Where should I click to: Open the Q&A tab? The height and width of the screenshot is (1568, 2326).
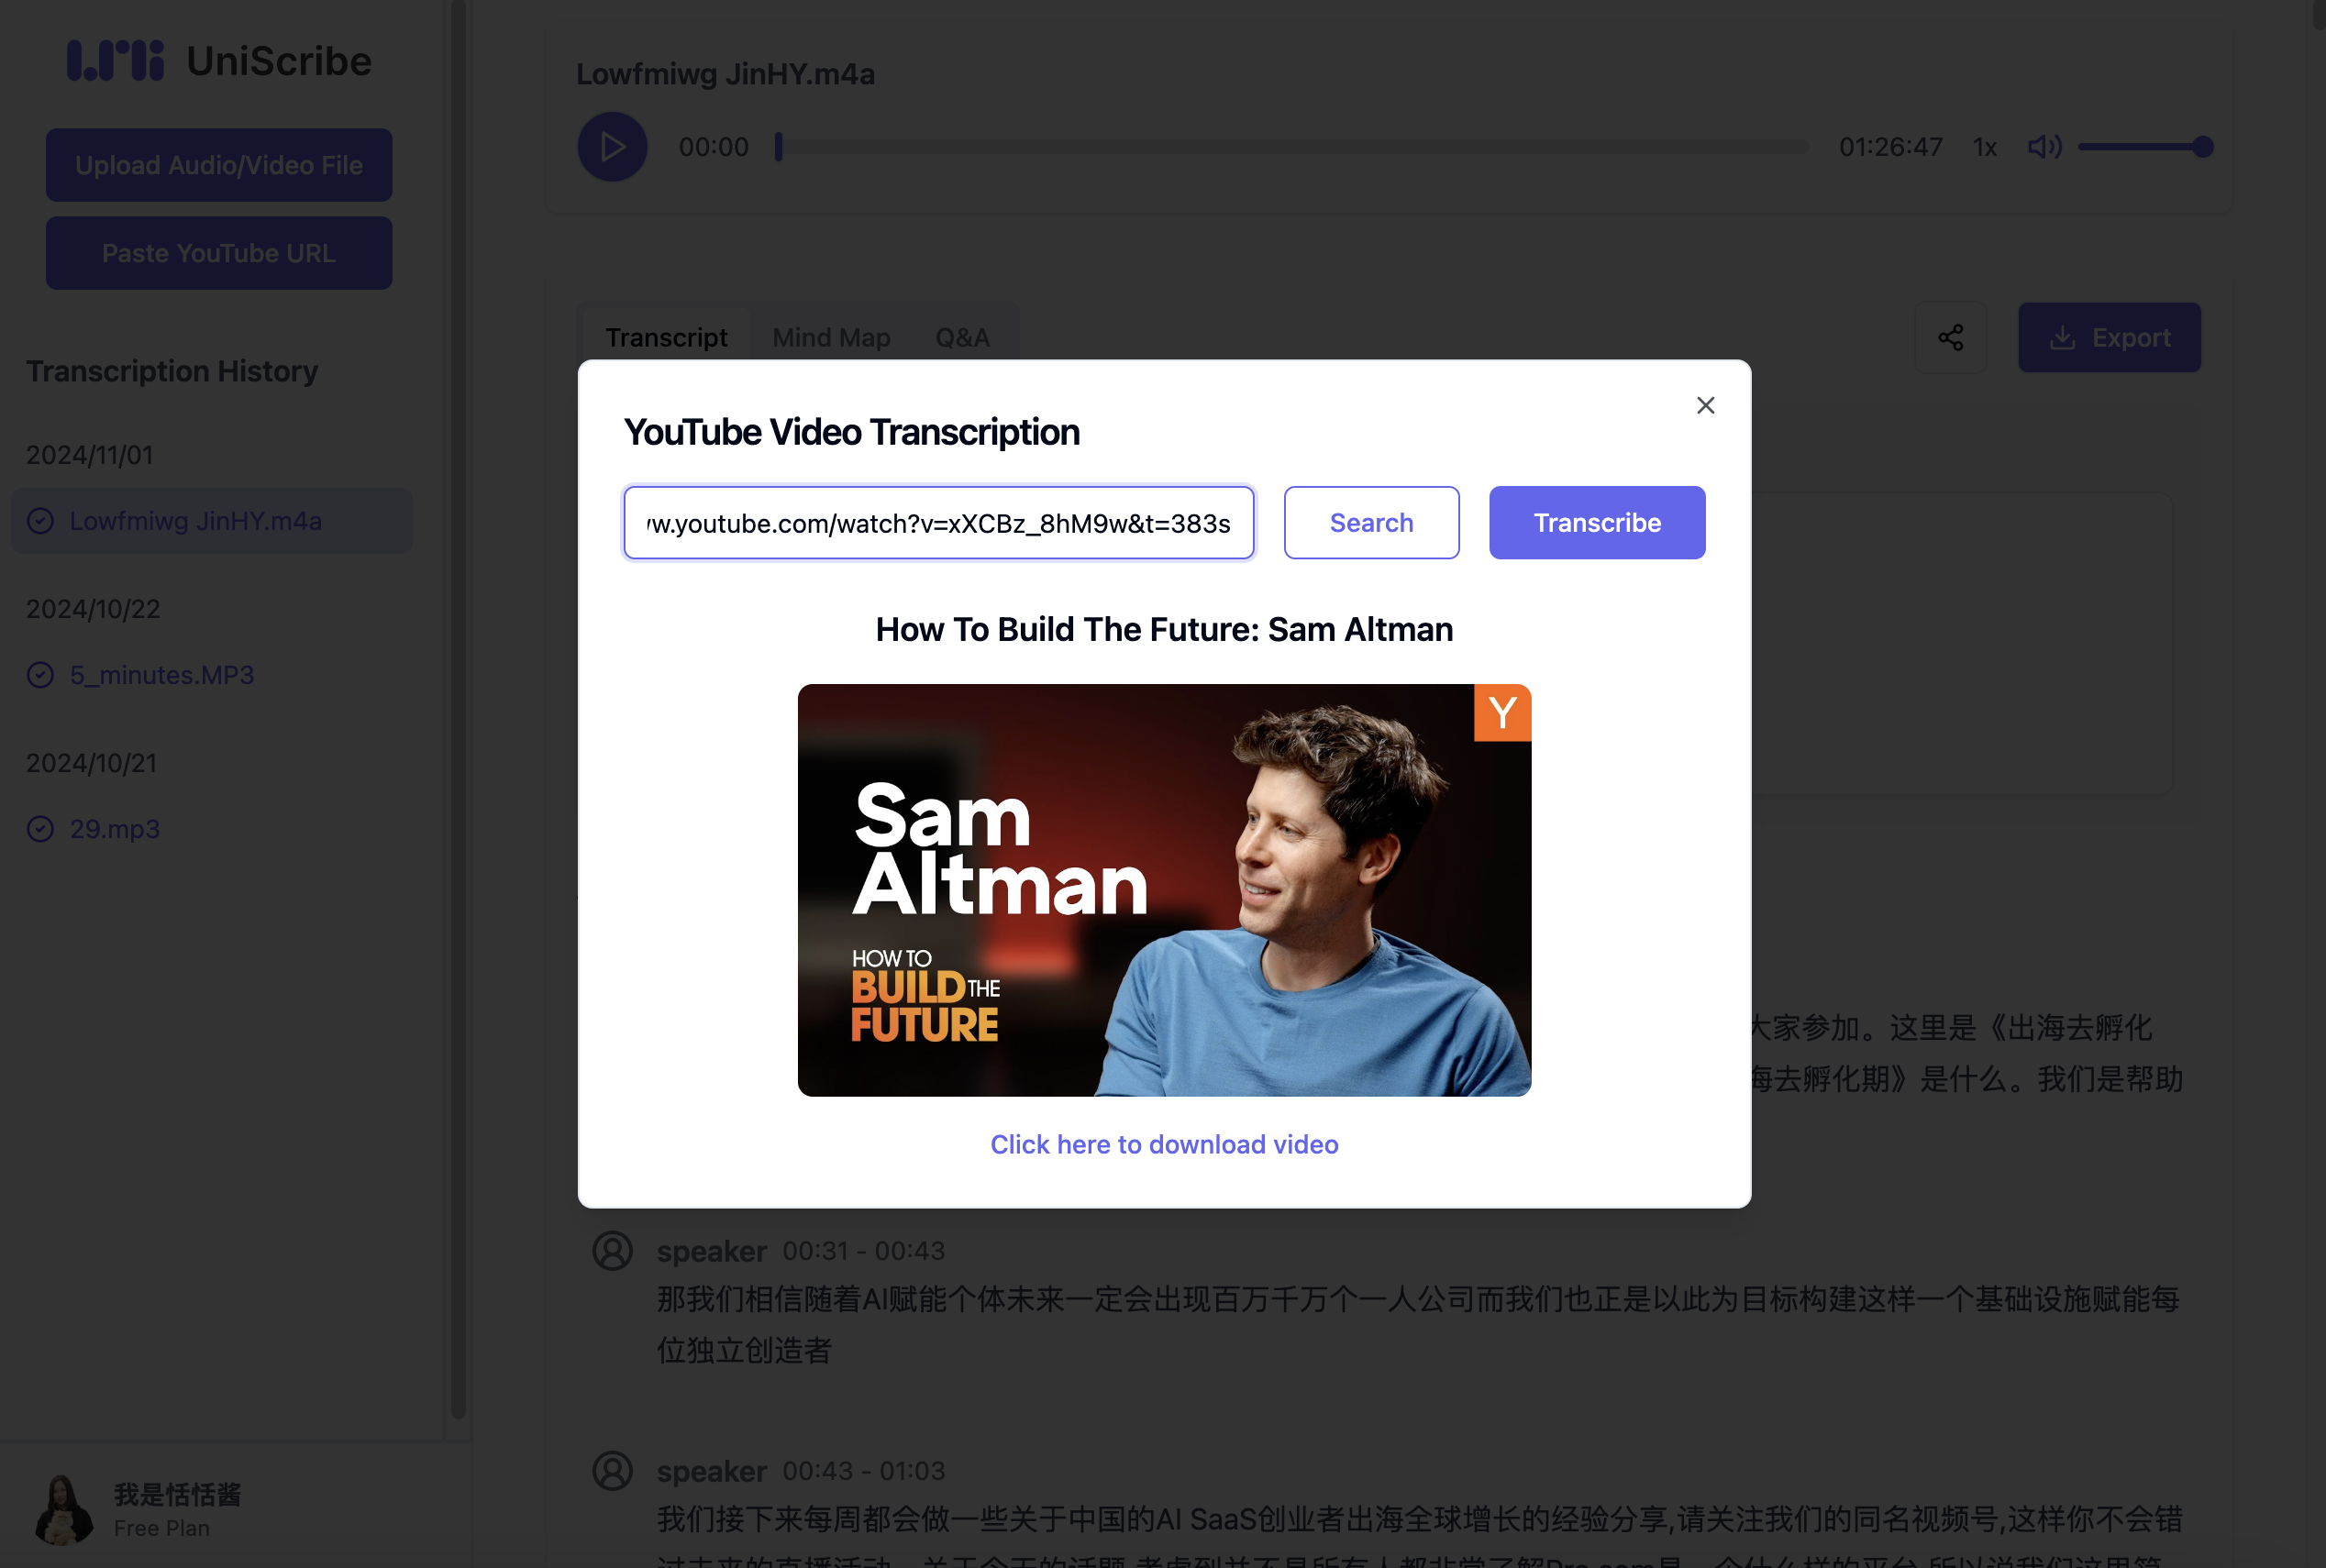pos(961,338)
